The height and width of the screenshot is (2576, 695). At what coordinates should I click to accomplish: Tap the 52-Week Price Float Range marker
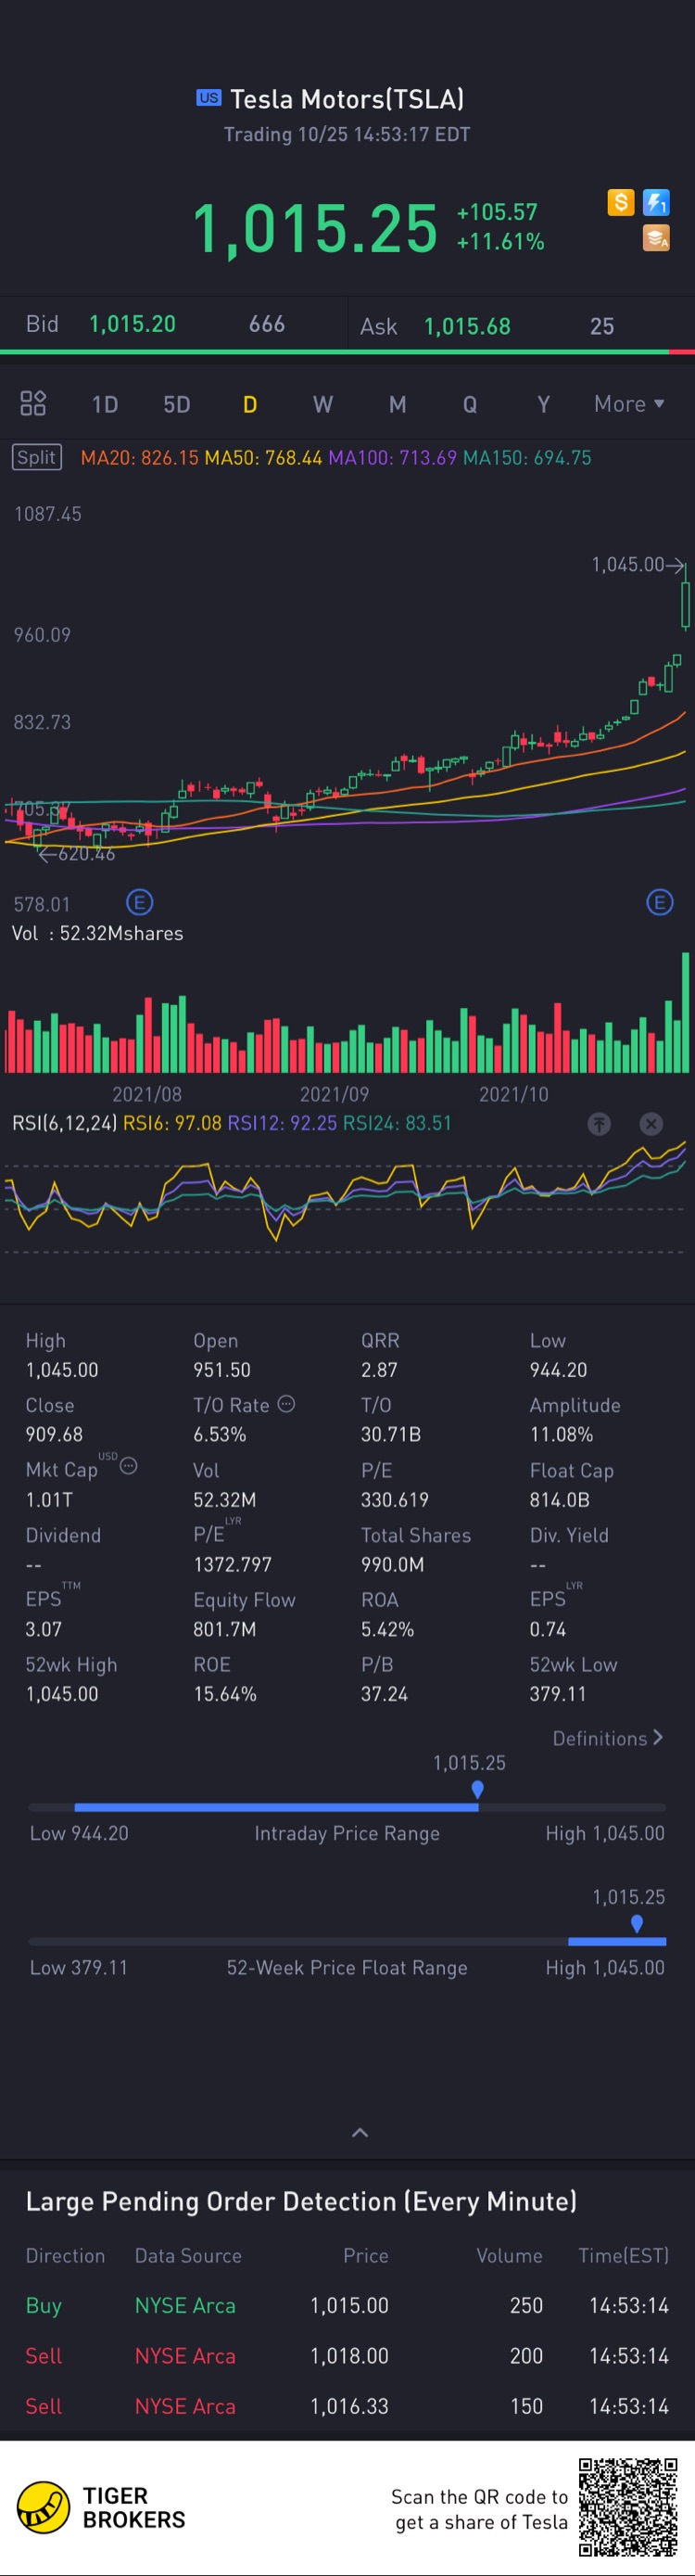637,1923
